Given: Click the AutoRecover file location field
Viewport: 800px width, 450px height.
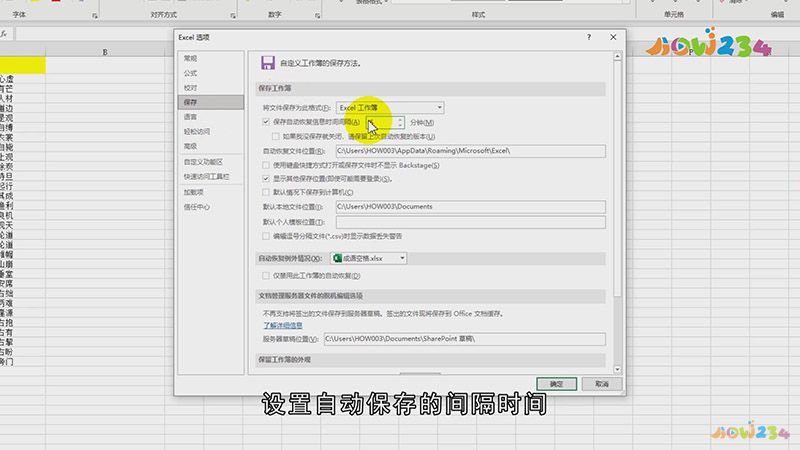Looking at the screenshot, I should click(470, 151).
